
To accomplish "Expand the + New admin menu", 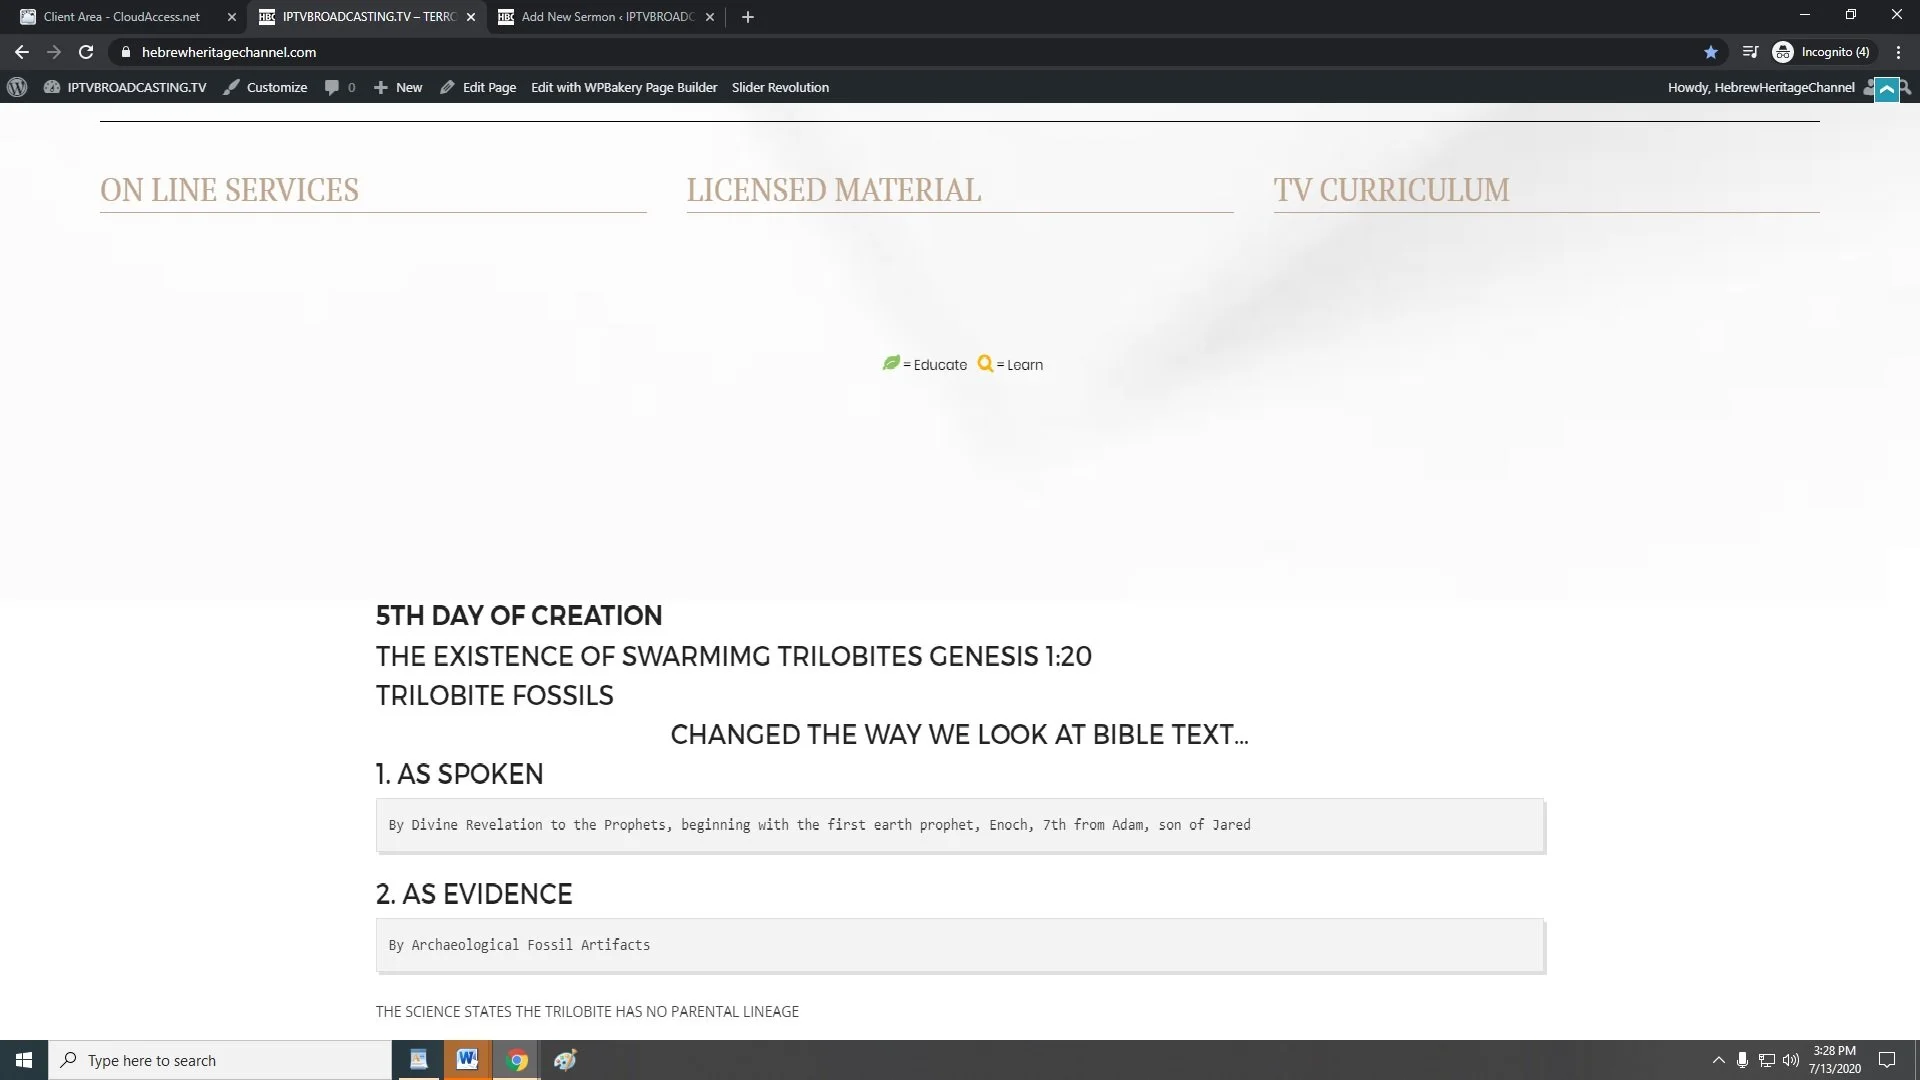I will click(x=398, y=87).
